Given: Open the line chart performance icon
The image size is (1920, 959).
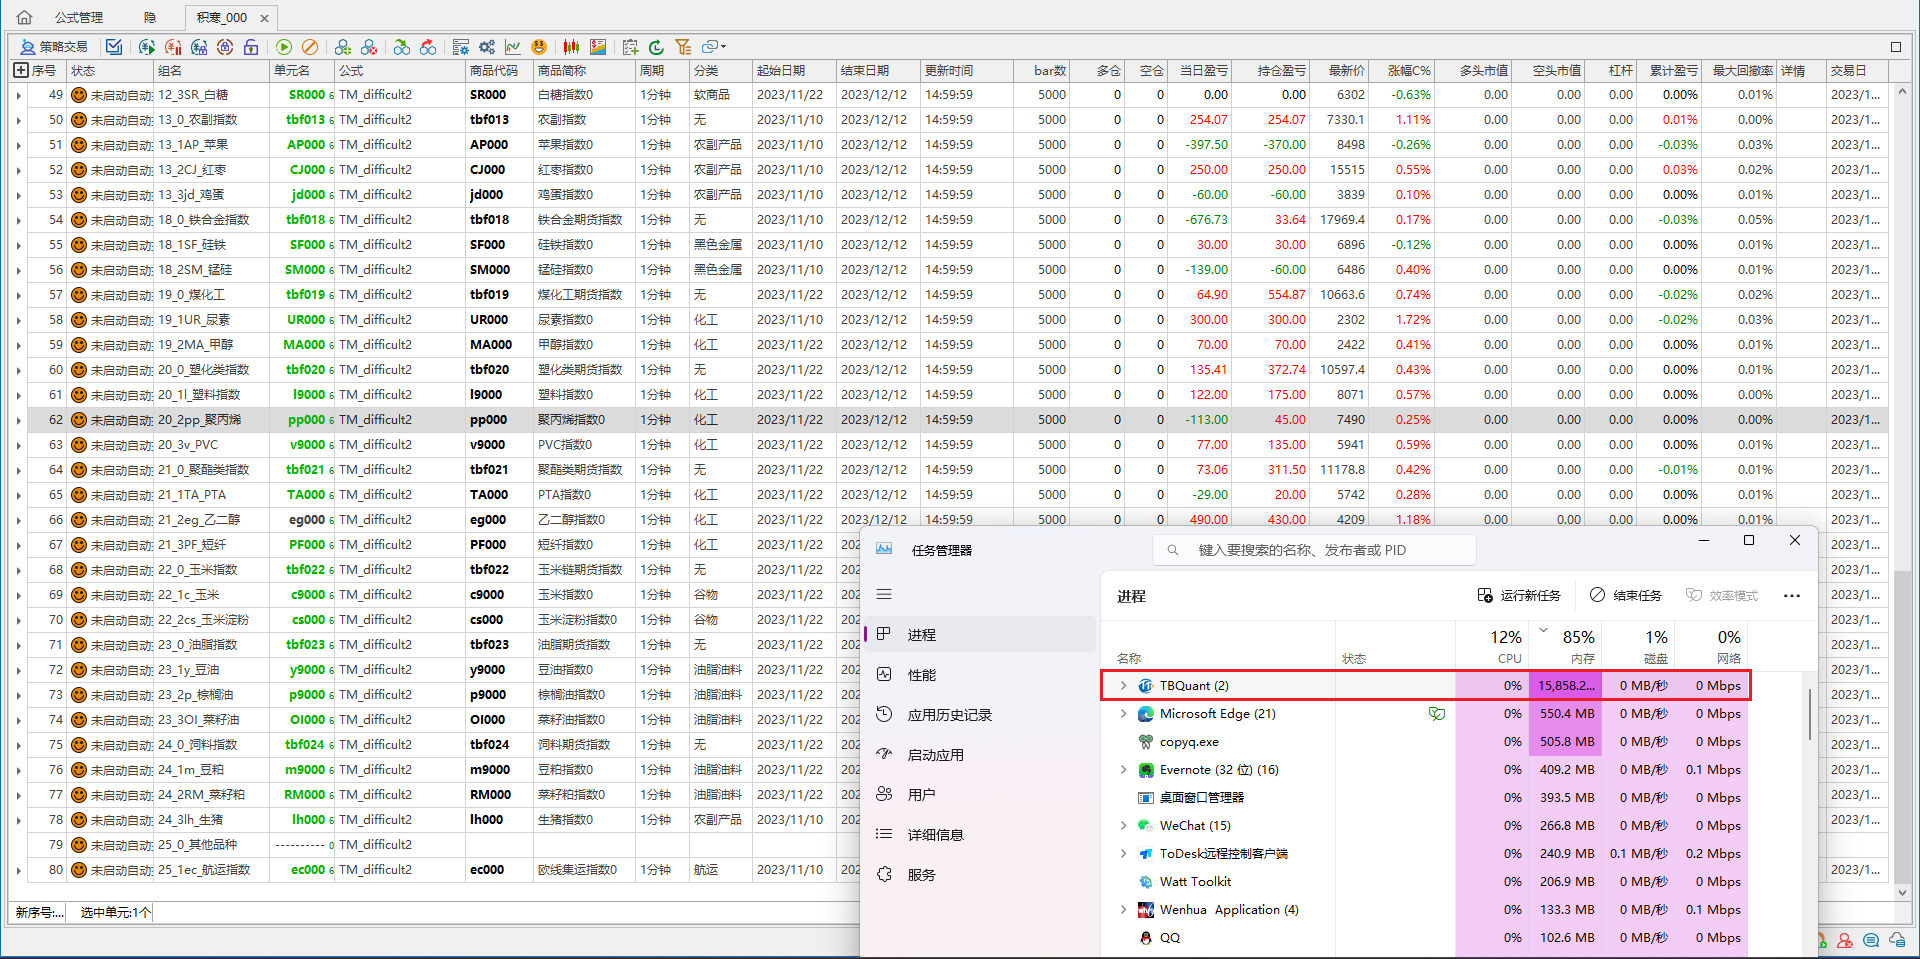Looking at the screenshot, I should pos(513,47).
